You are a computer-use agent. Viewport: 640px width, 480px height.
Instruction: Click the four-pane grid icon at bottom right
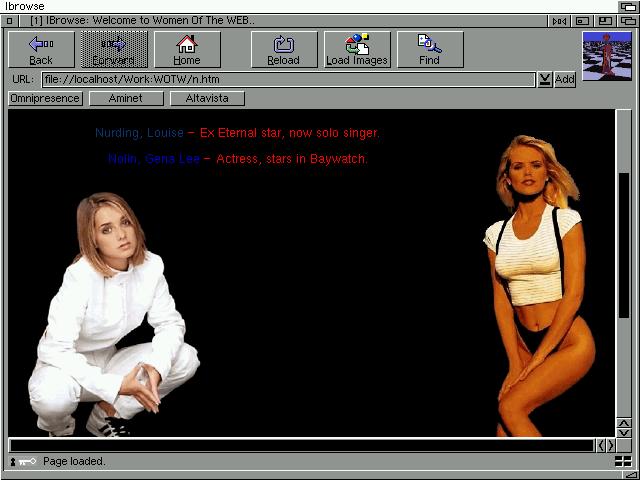[x=623, y=461]
